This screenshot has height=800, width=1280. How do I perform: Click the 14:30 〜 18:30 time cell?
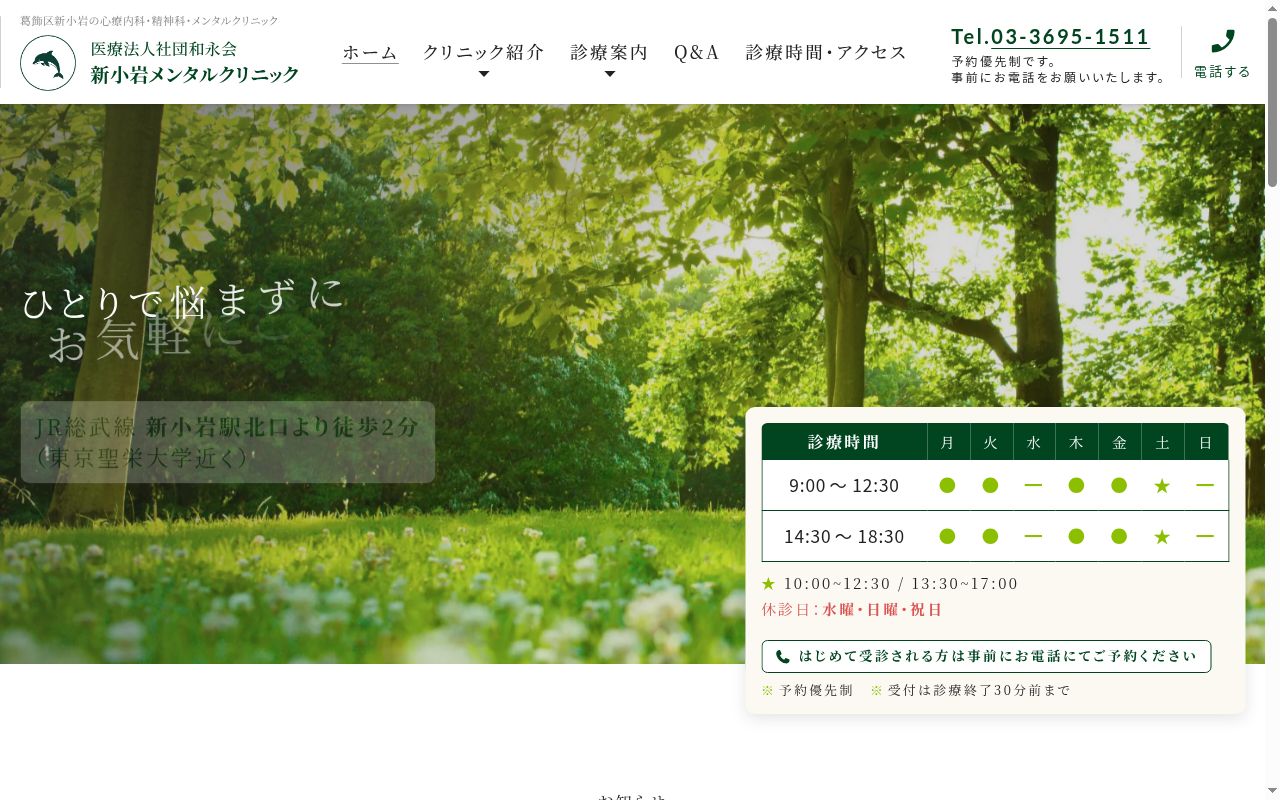coord(844,537)
